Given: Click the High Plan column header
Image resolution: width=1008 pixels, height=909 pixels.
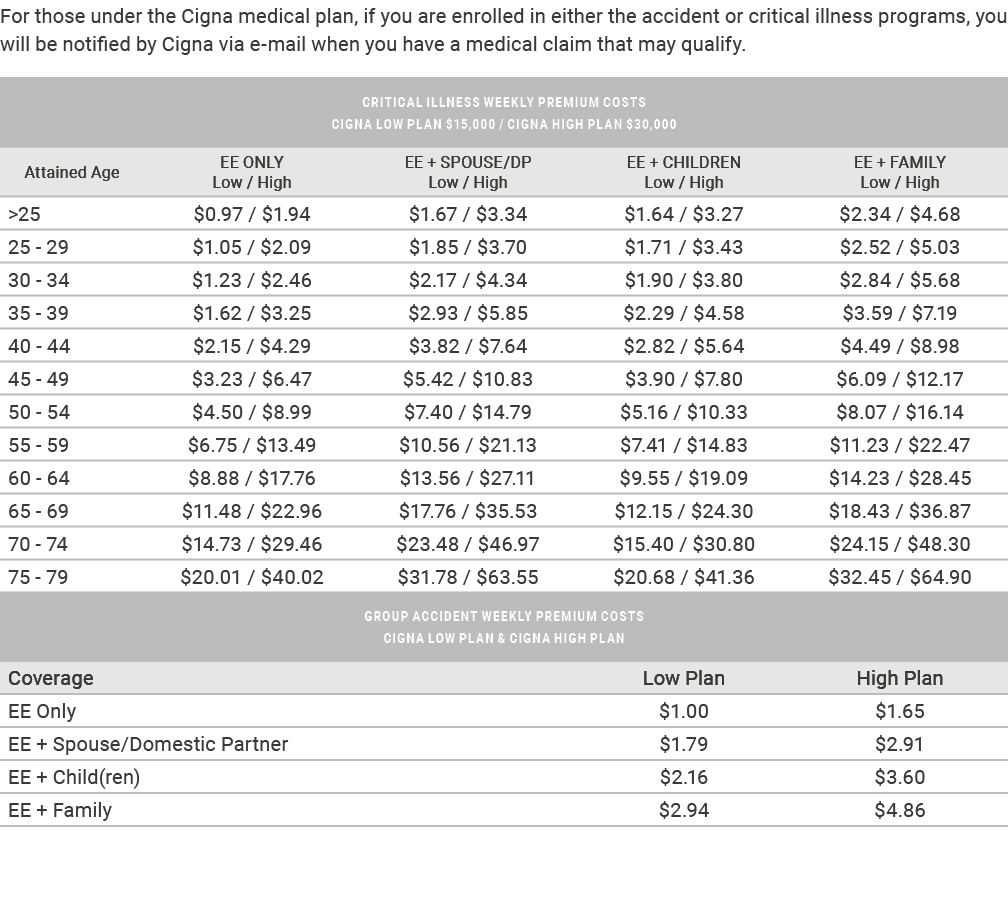Looking at the screenshot, I should [900, 678].
